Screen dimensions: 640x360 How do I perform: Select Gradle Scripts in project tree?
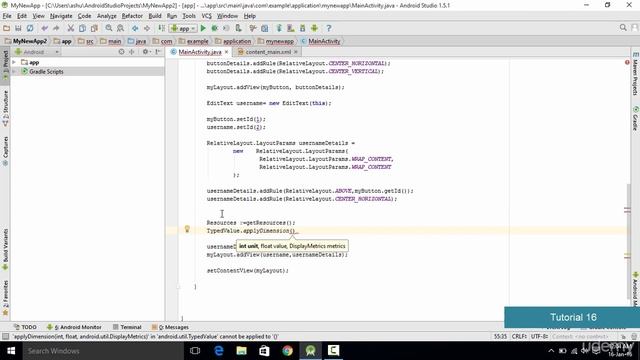click(46, 71)
